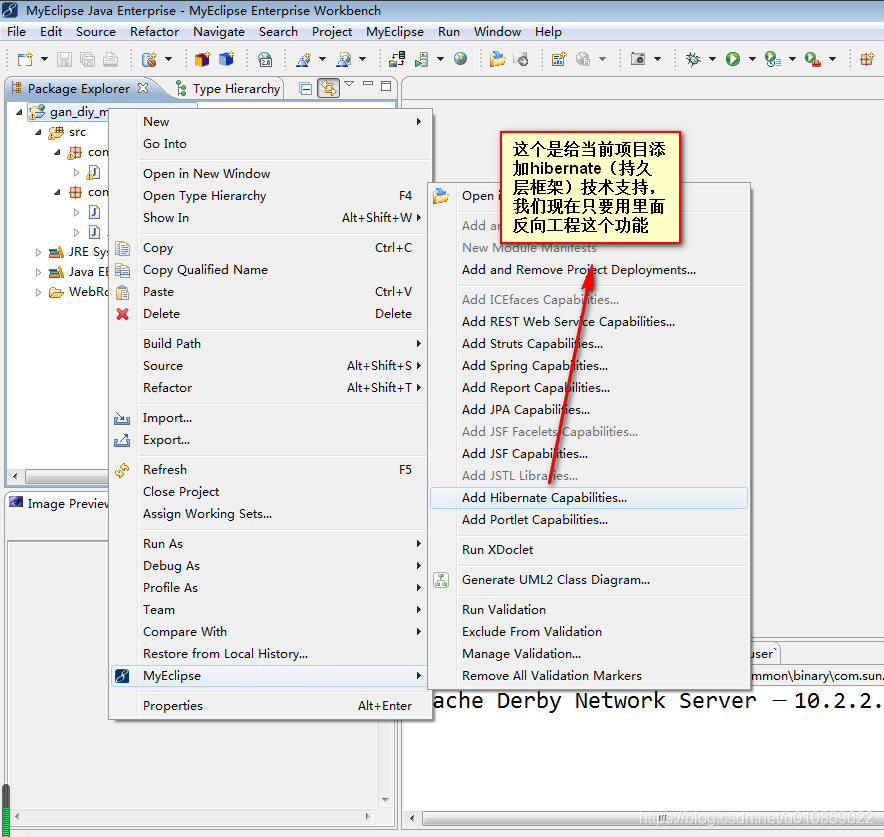Choose Add Struts Capabilities
This screenshot has height=837, width=884.
pos(589,344)
